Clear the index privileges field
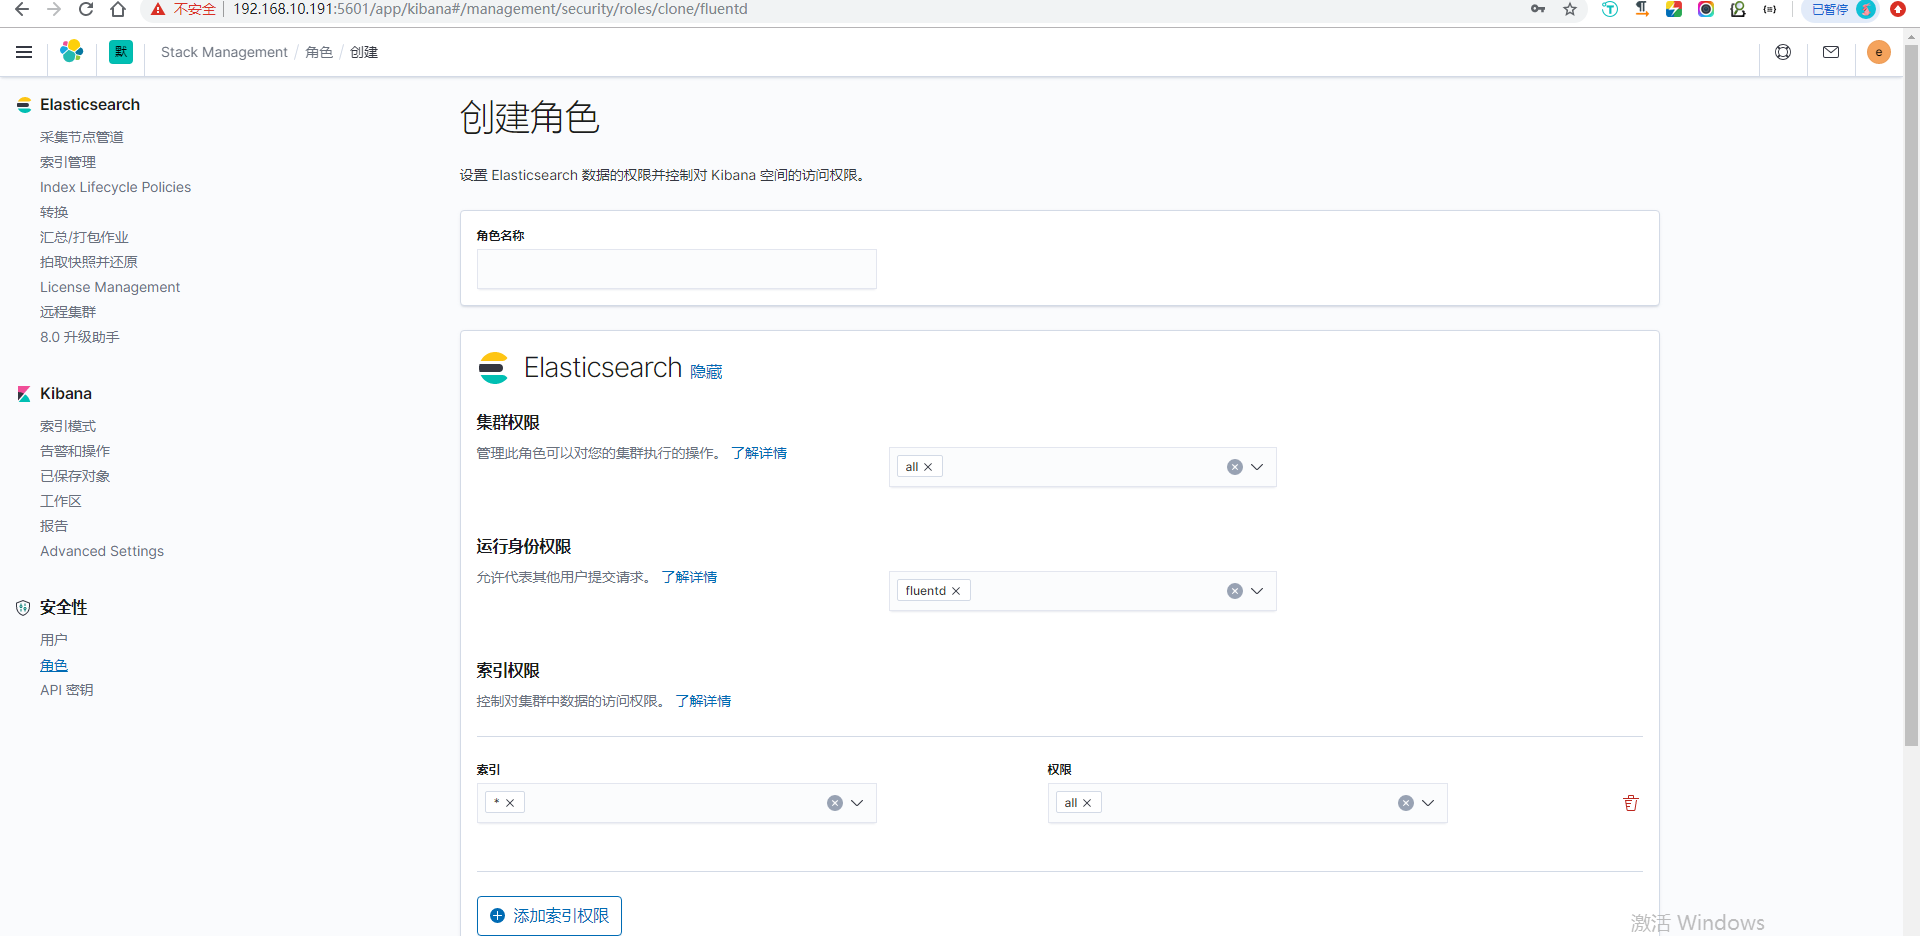 1406,803
